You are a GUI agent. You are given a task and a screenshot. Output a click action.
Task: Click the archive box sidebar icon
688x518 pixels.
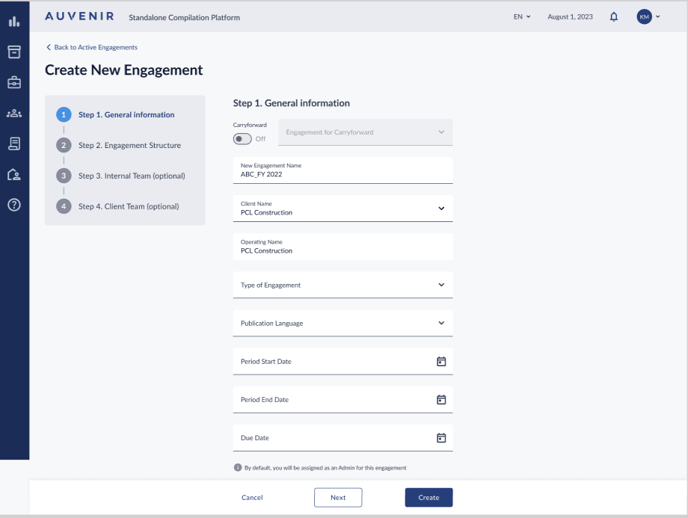tap(14, 52)
